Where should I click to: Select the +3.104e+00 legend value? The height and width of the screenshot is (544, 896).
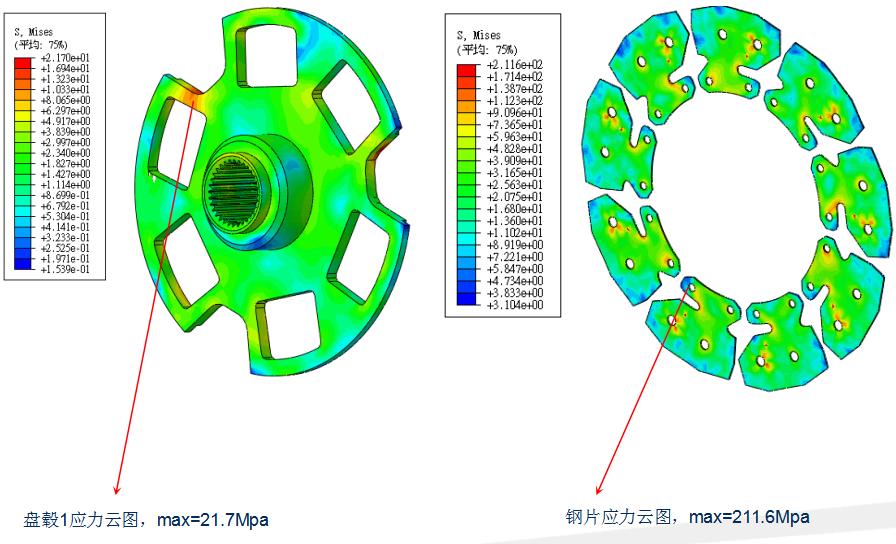[x=514, y=305]
